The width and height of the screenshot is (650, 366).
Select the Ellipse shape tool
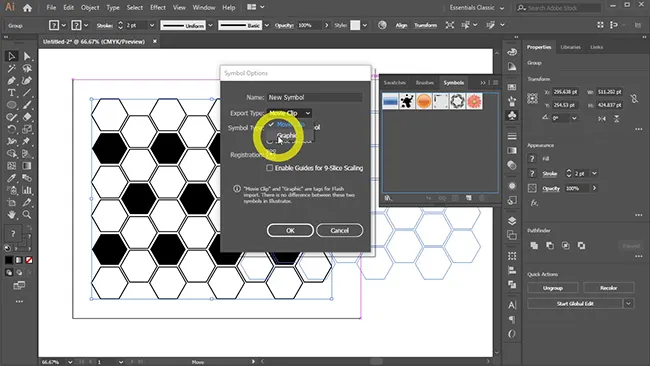[11, 105]
